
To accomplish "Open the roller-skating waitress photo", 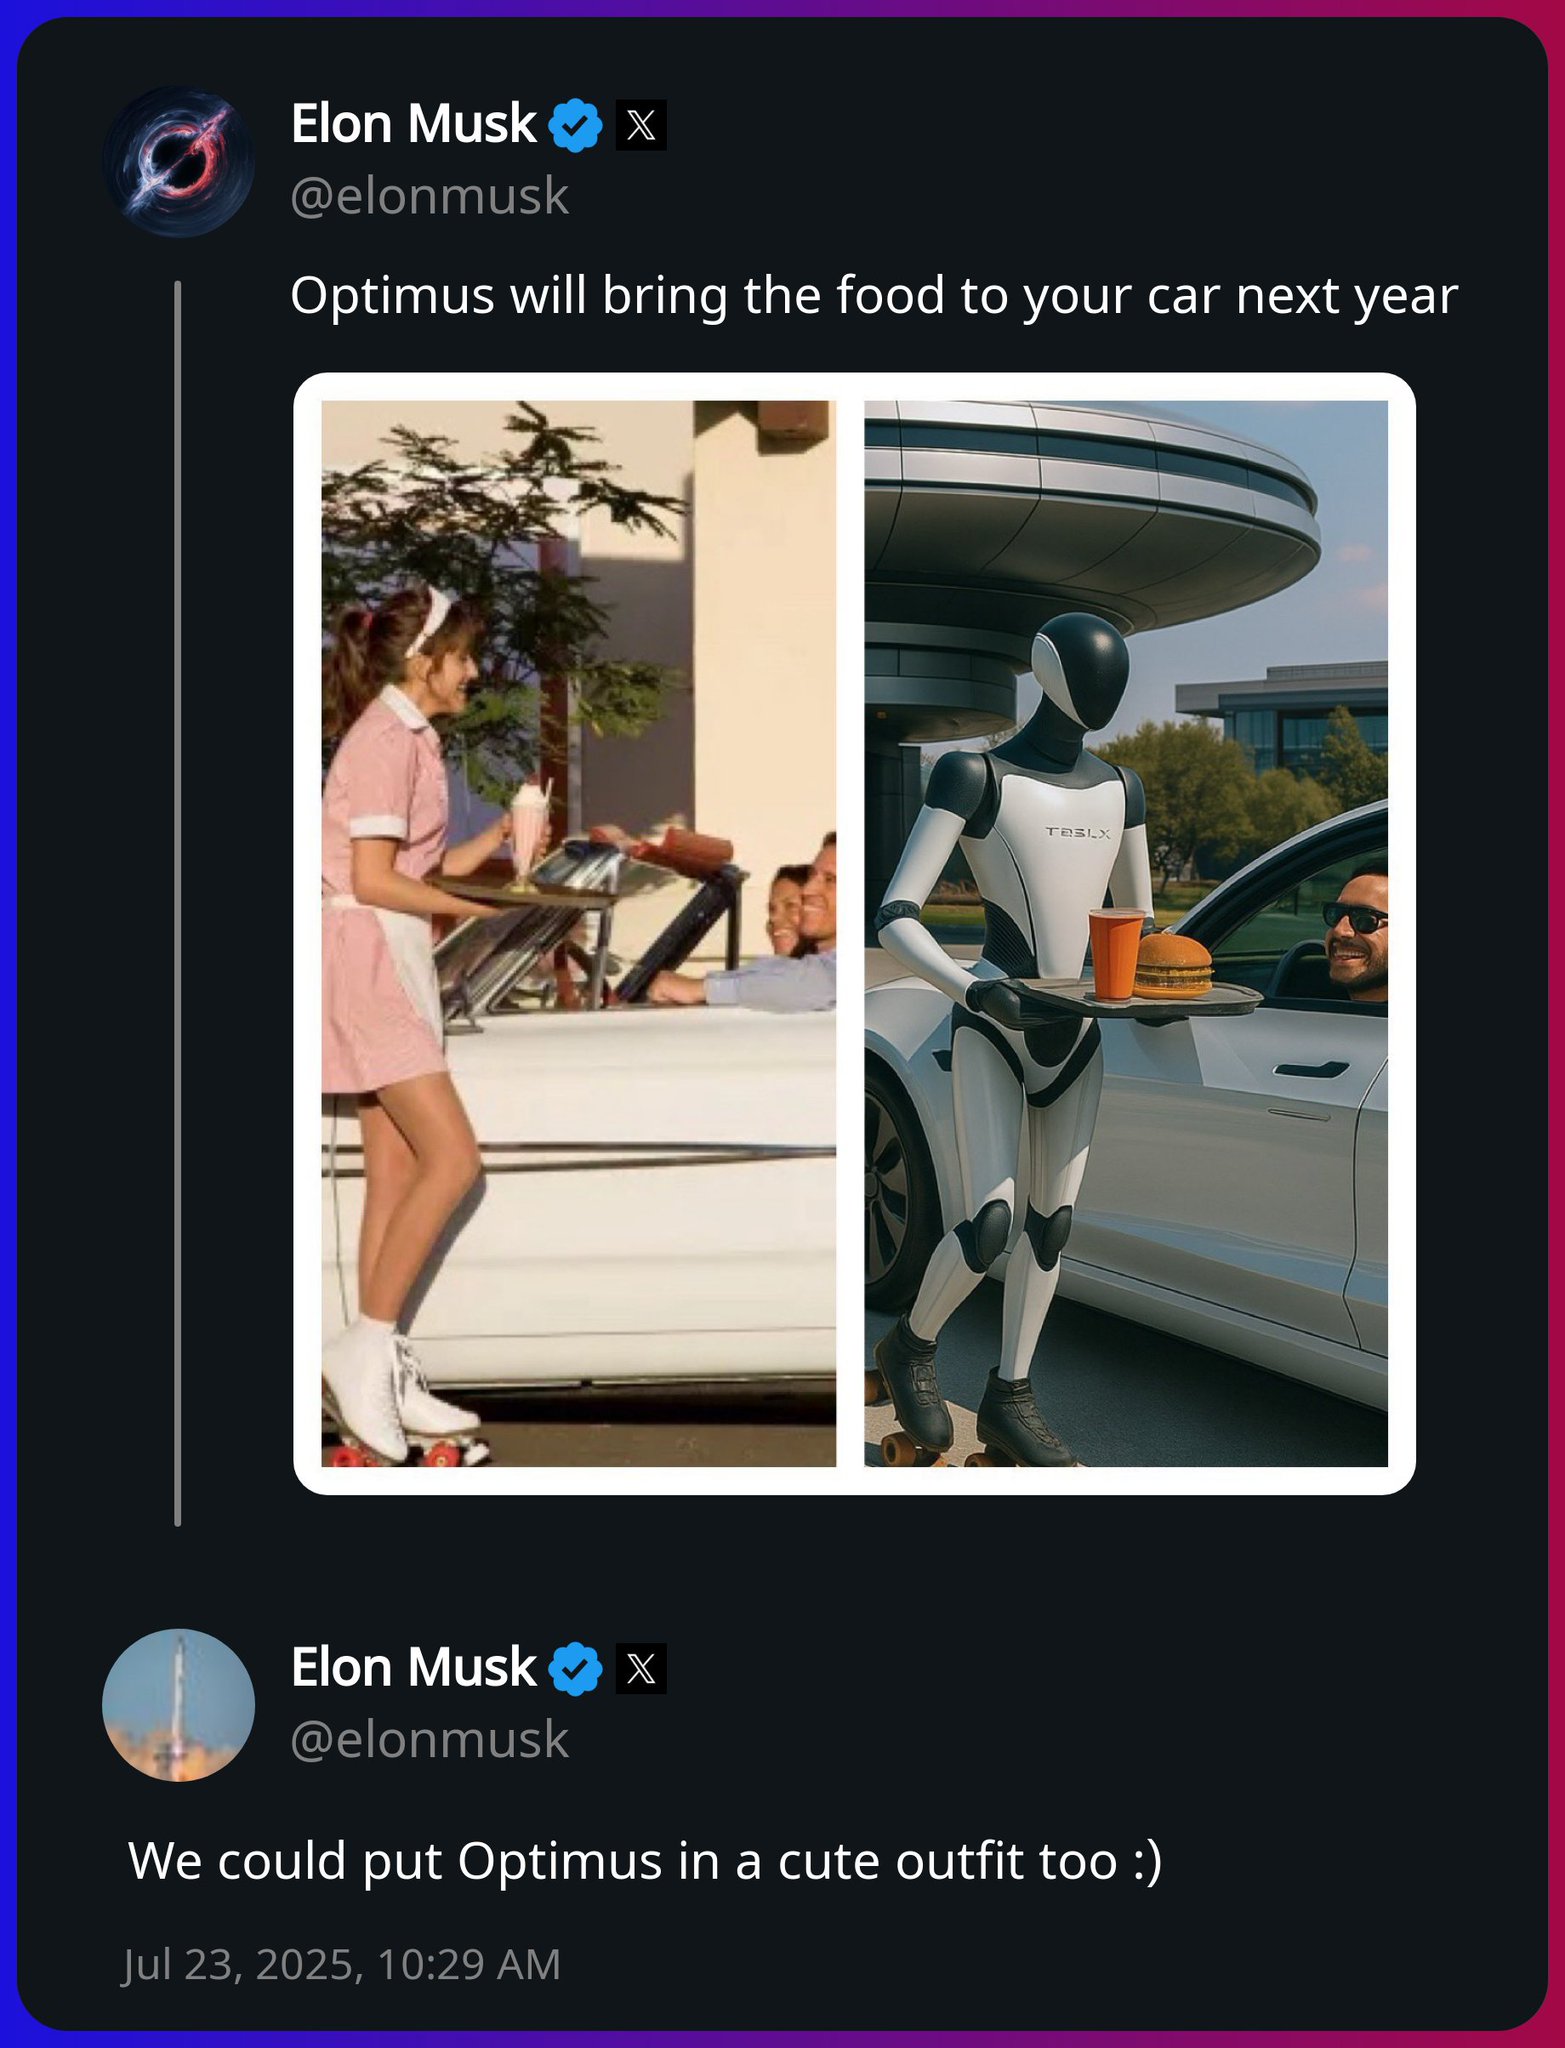I will [x=578, y=933].
